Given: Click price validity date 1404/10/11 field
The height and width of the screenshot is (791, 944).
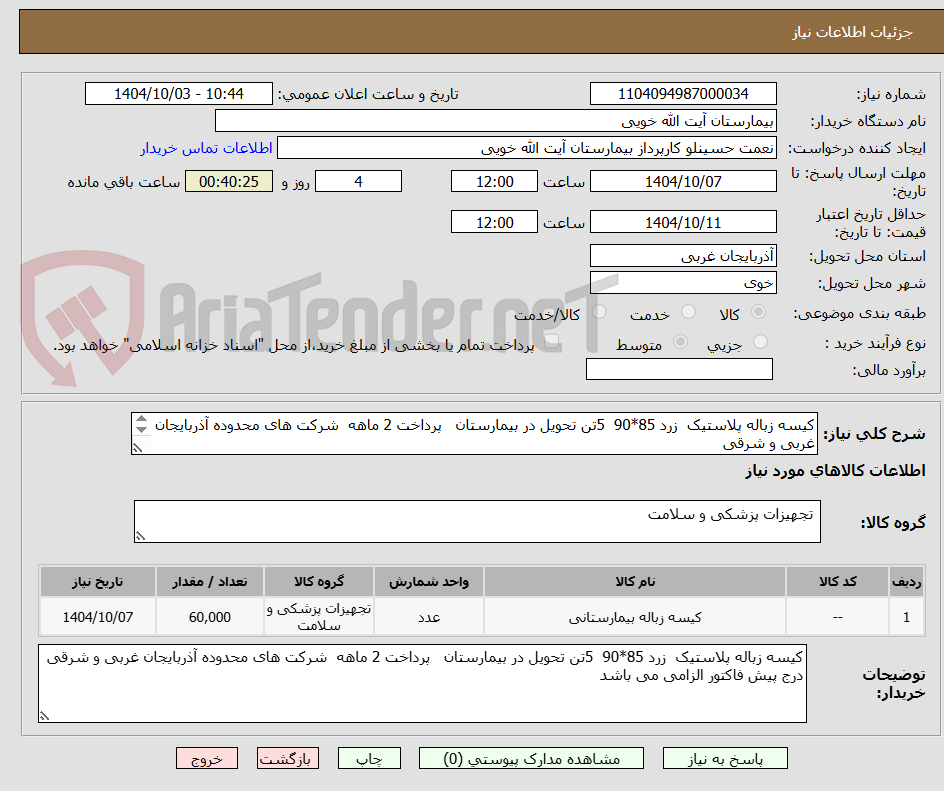Looking at the screenshot, I should [683, 222].
